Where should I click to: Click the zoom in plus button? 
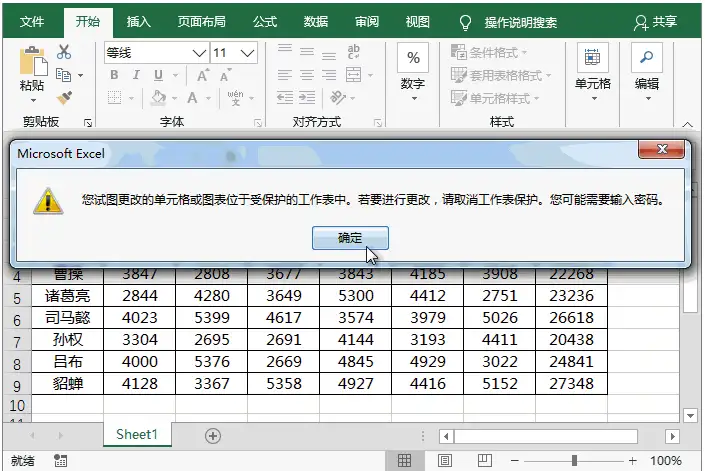[x=633, y=460]
